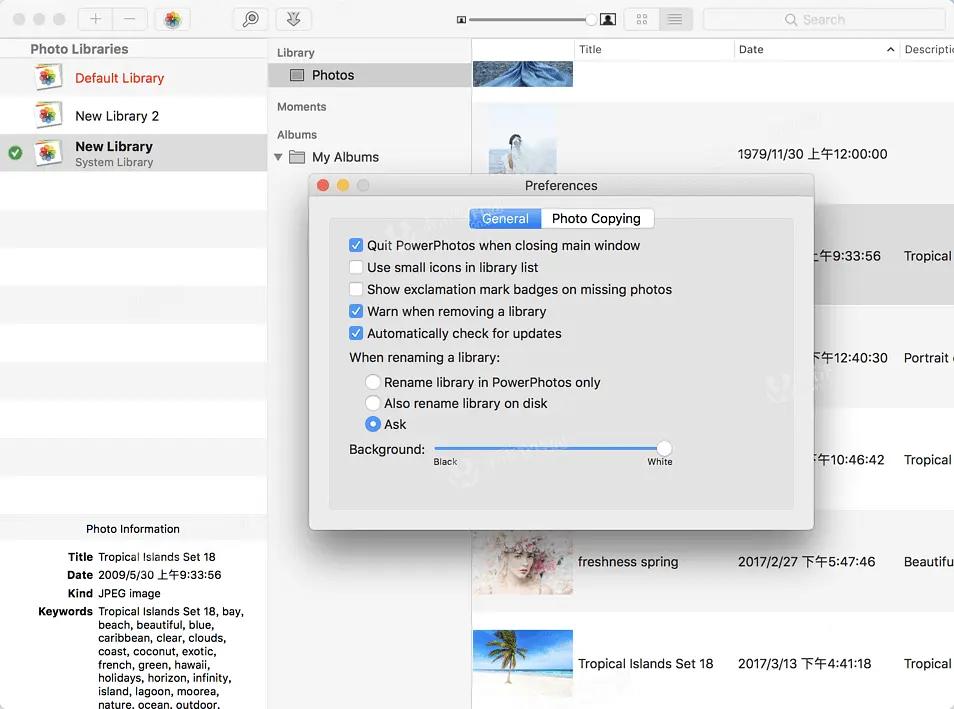
Task: Click the green system library checkmark badge
Action: click(x=15, y=153)
